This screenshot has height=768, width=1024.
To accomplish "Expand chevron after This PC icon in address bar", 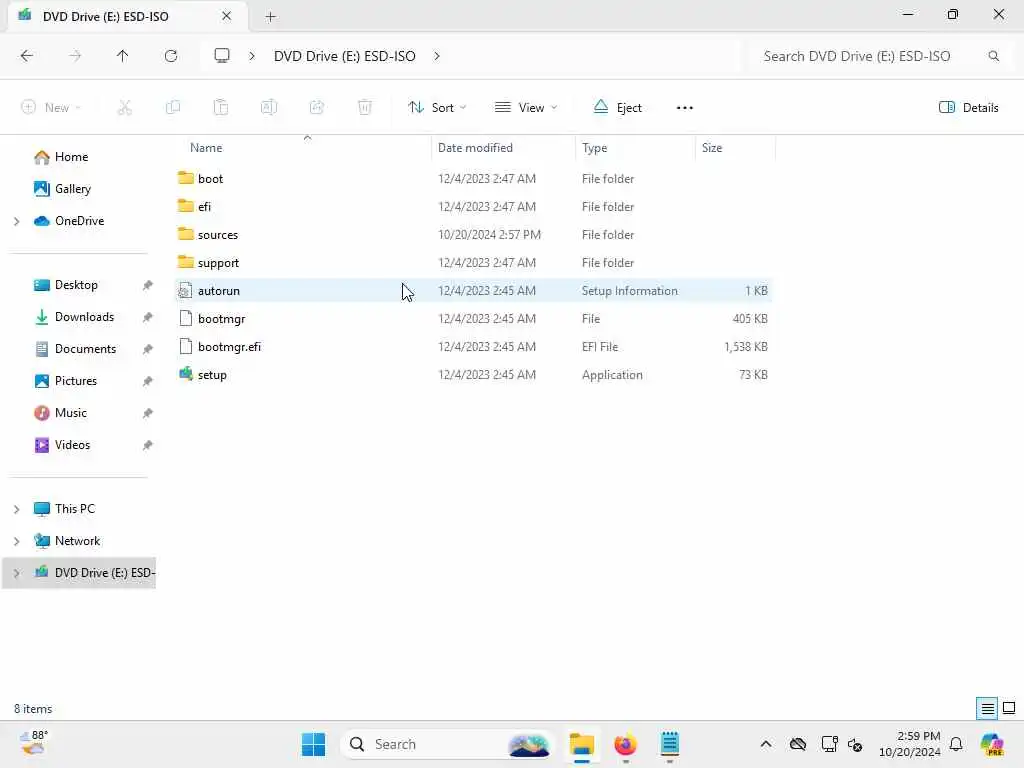I will [x=252, y=56].
